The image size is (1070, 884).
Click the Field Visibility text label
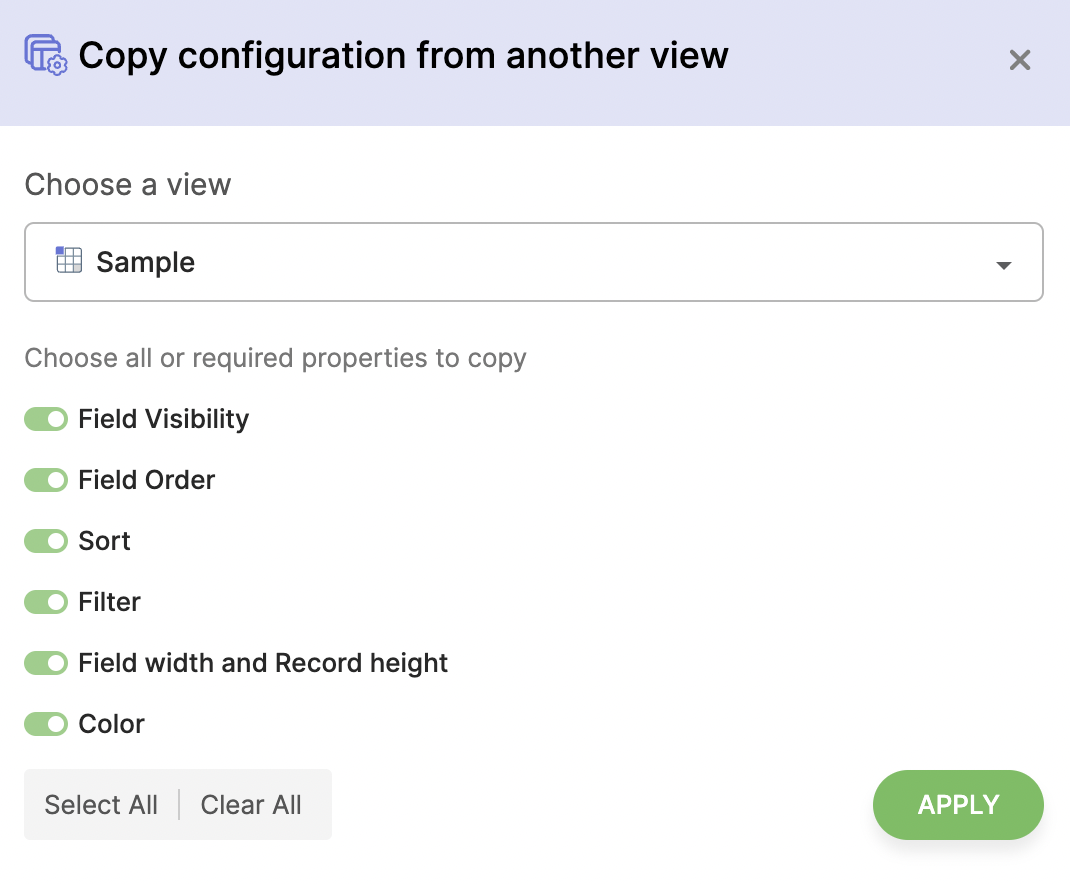coord(164,419)
